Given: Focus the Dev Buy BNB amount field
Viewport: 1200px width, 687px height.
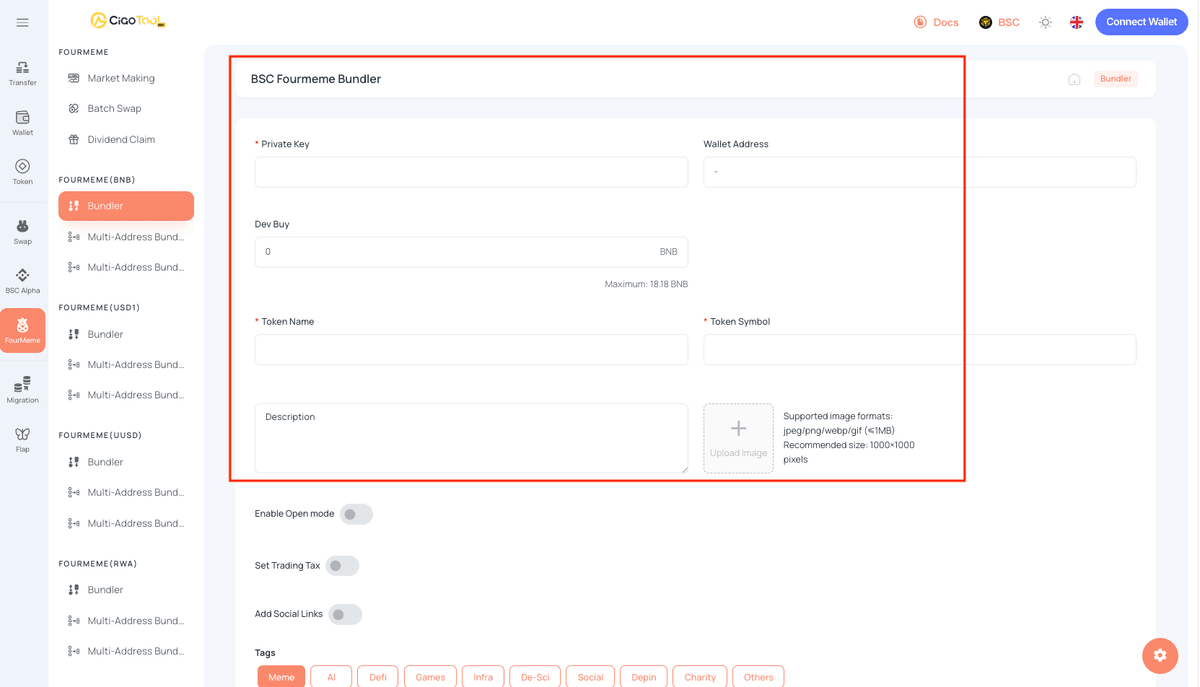Looking at the screenshot, I should [471, 252].
